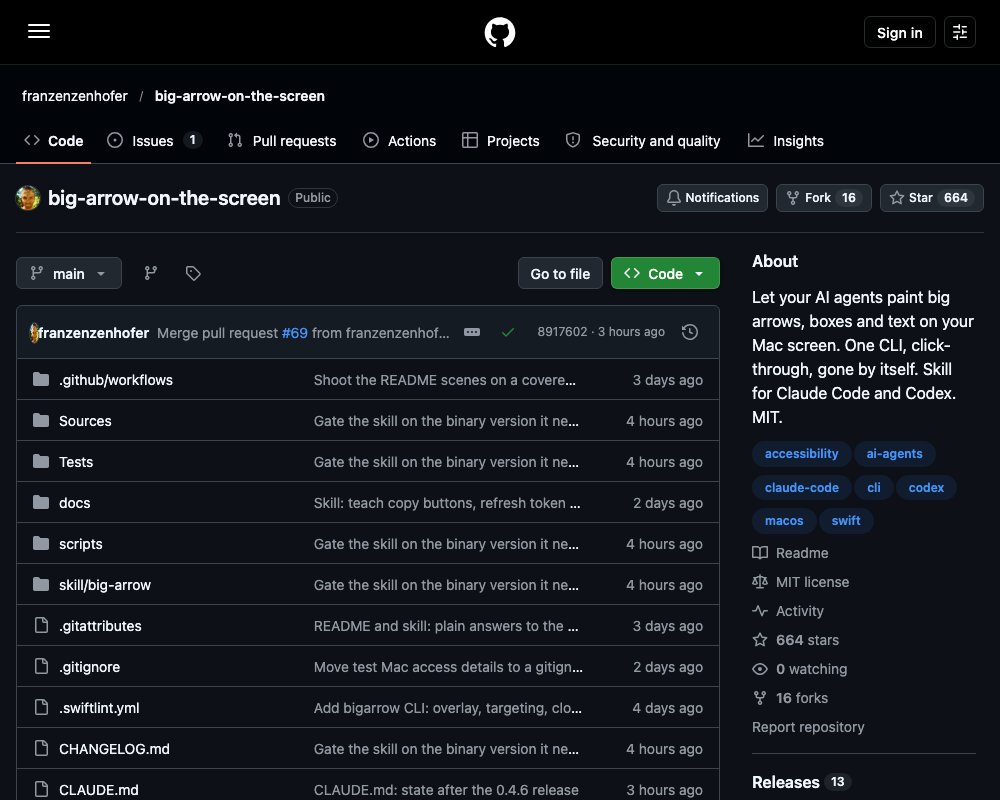
Task: Select the claude-code topic tag
Action: [x=802, y=487]
